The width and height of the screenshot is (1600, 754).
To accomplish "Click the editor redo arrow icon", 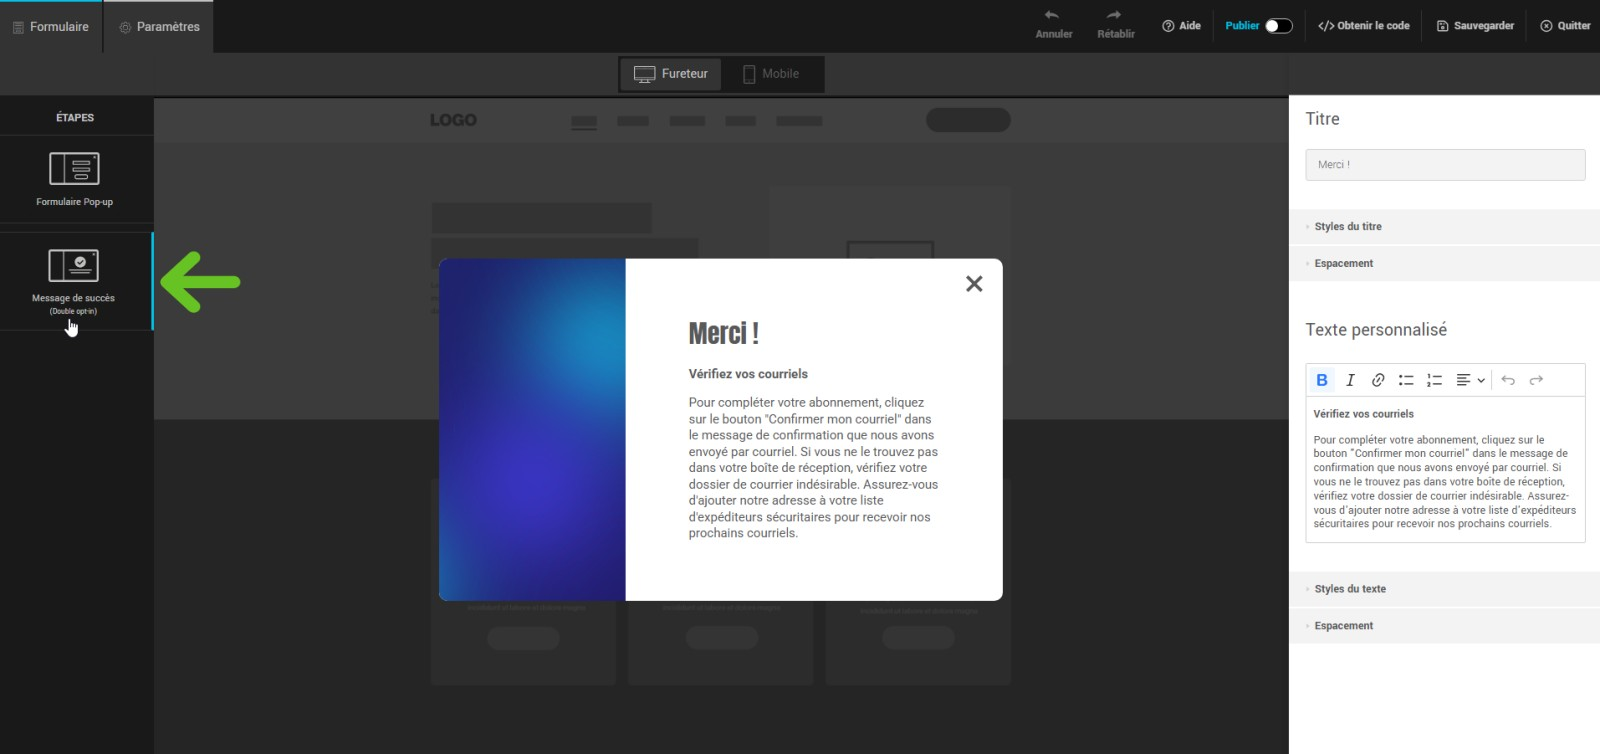I will (1536, 380).
